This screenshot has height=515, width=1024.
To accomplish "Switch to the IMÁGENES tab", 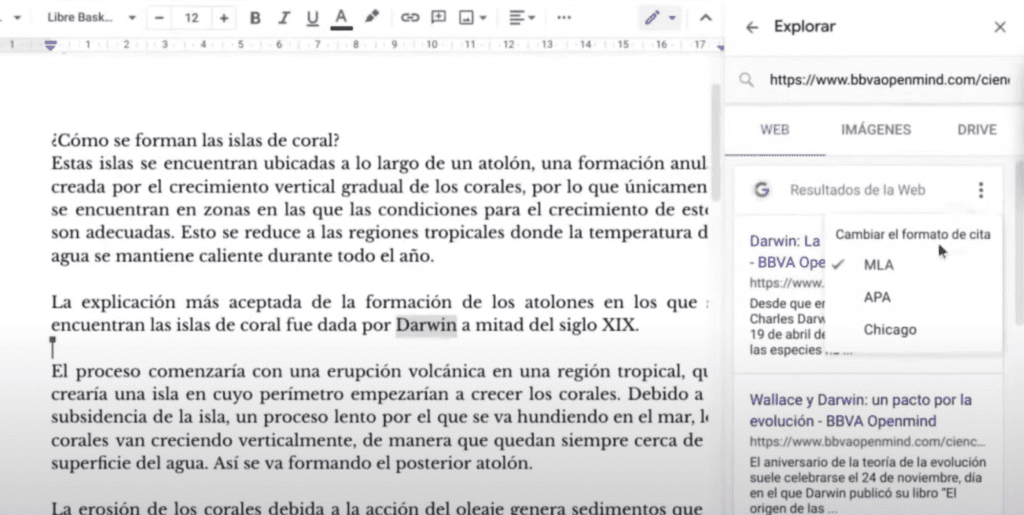I will coord(875,130).
